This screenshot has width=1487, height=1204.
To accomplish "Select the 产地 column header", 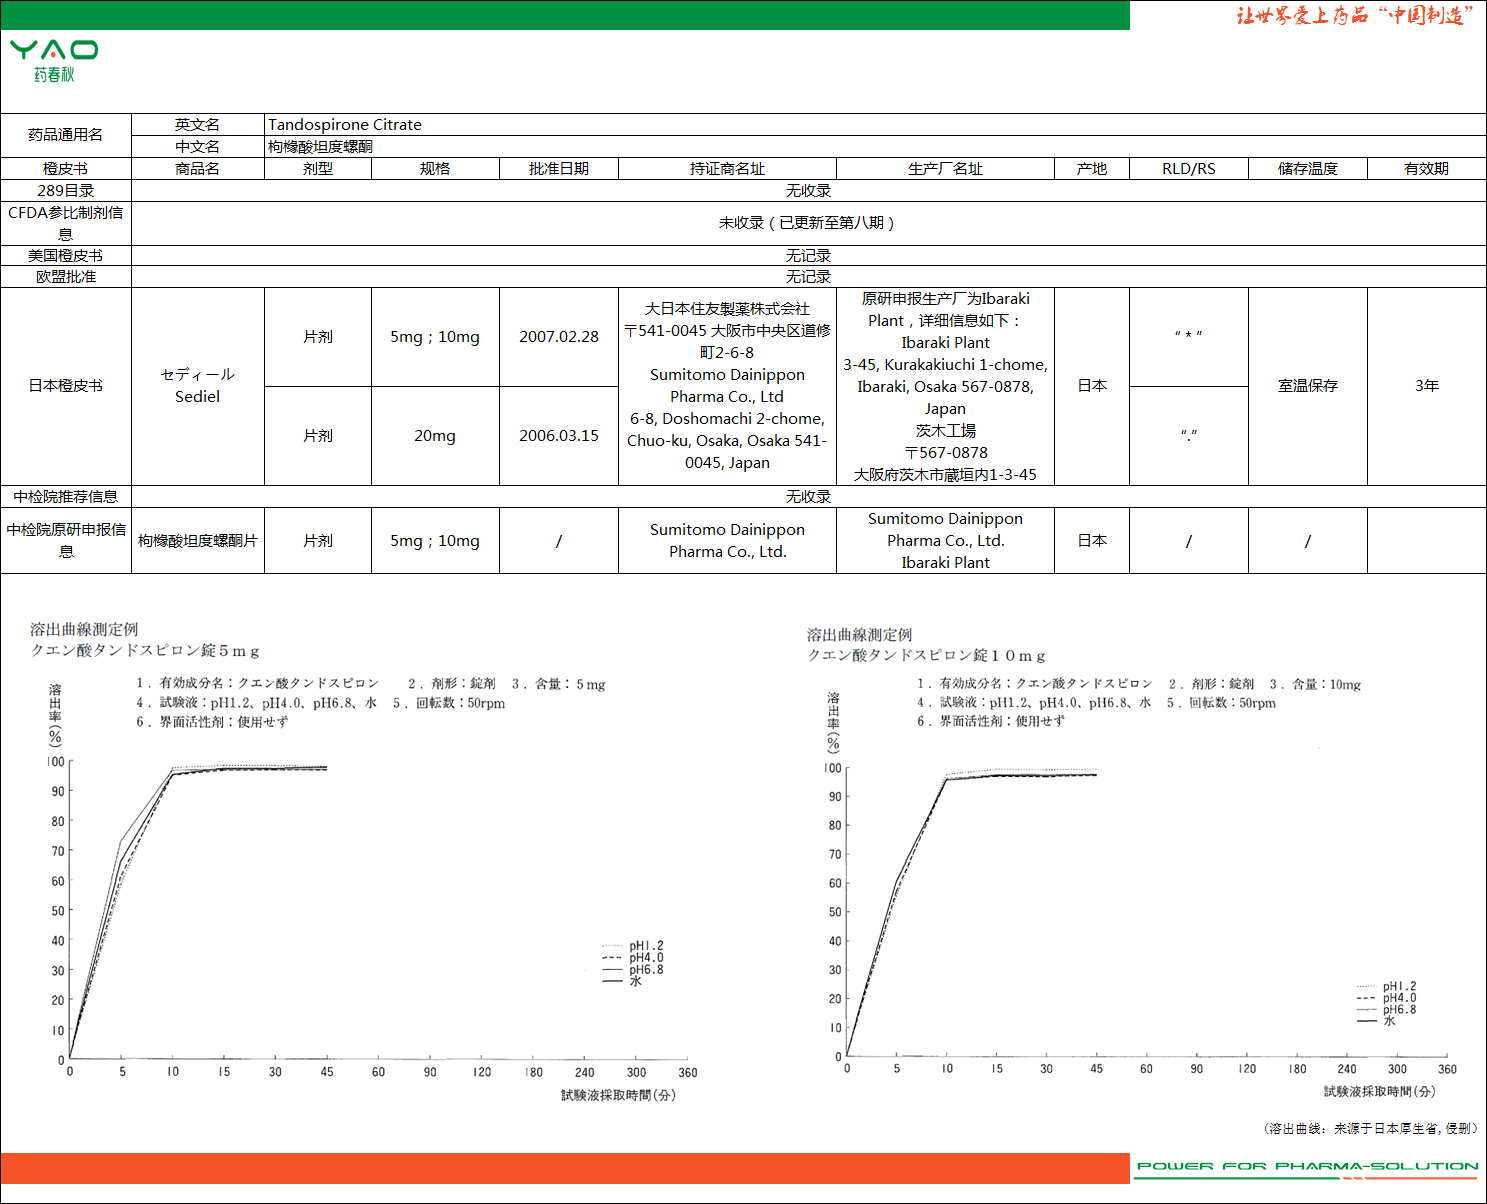I will tap(1092, 169).
